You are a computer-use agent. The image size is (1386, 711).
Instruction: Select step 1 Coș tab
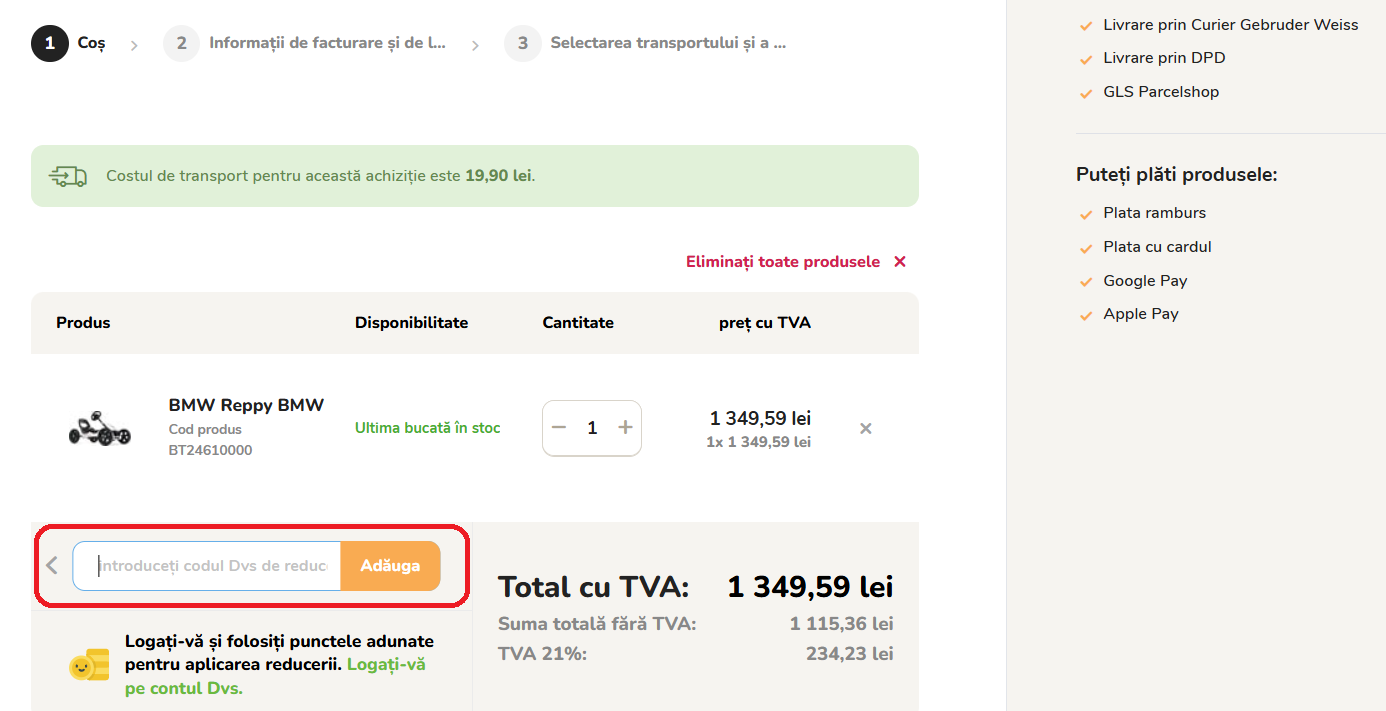68,44
